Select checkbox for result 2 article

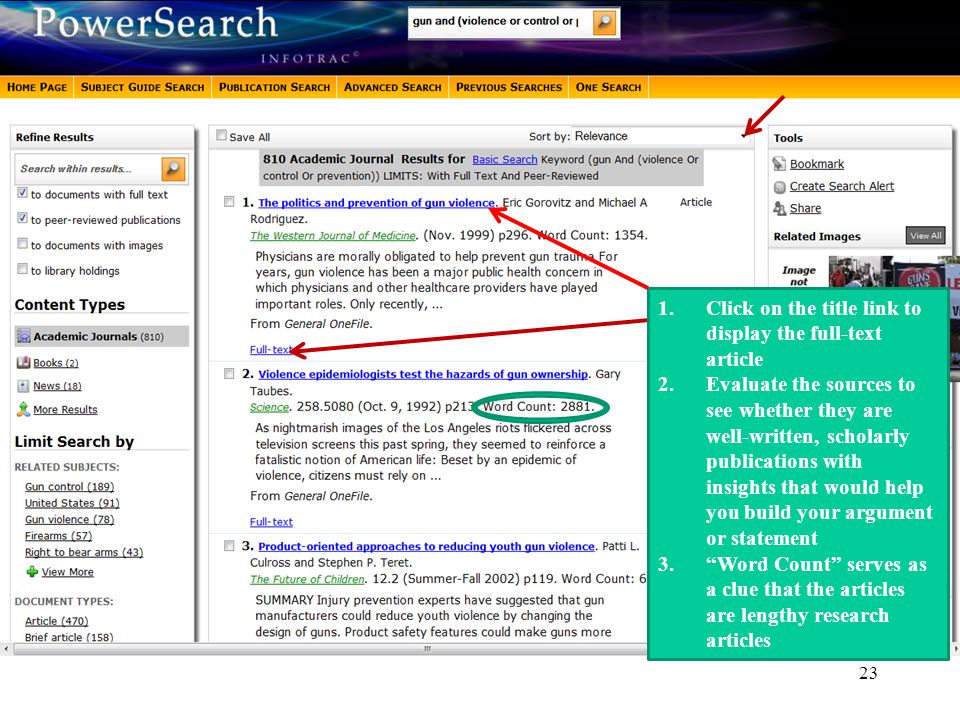pyautogui.click(x=229, y=373)
